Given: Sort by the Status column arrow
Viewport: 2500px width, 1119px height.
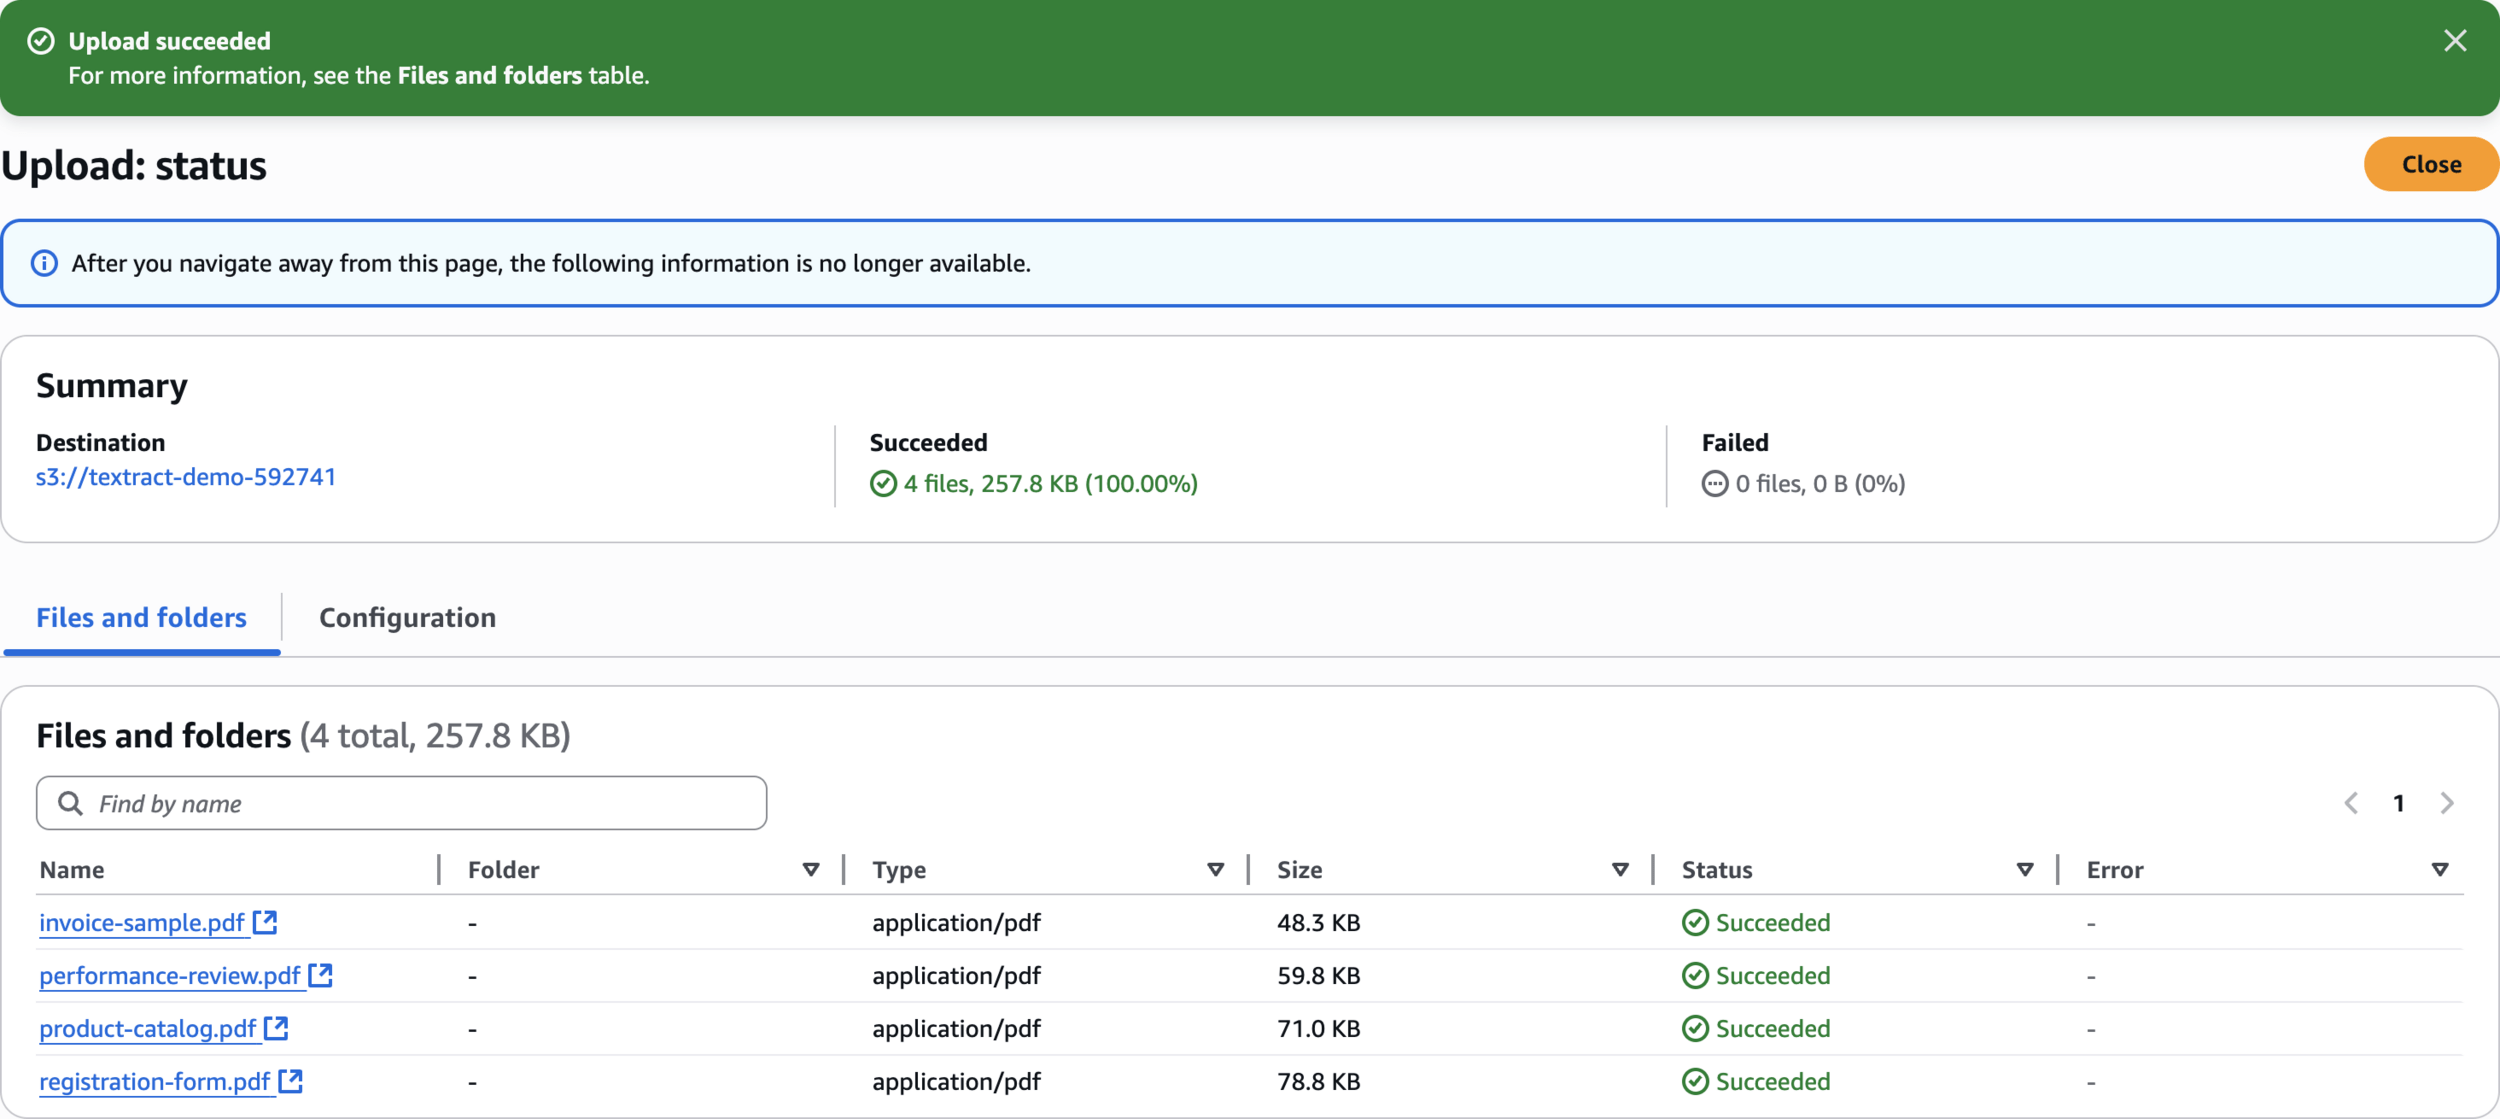Looking at the screenshot, I should point(2025,870).
